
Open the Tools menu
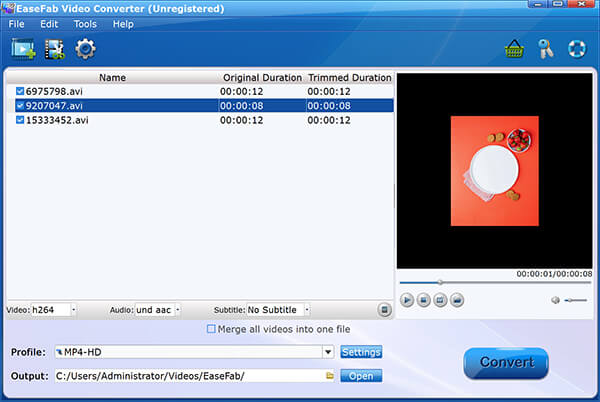85,24
